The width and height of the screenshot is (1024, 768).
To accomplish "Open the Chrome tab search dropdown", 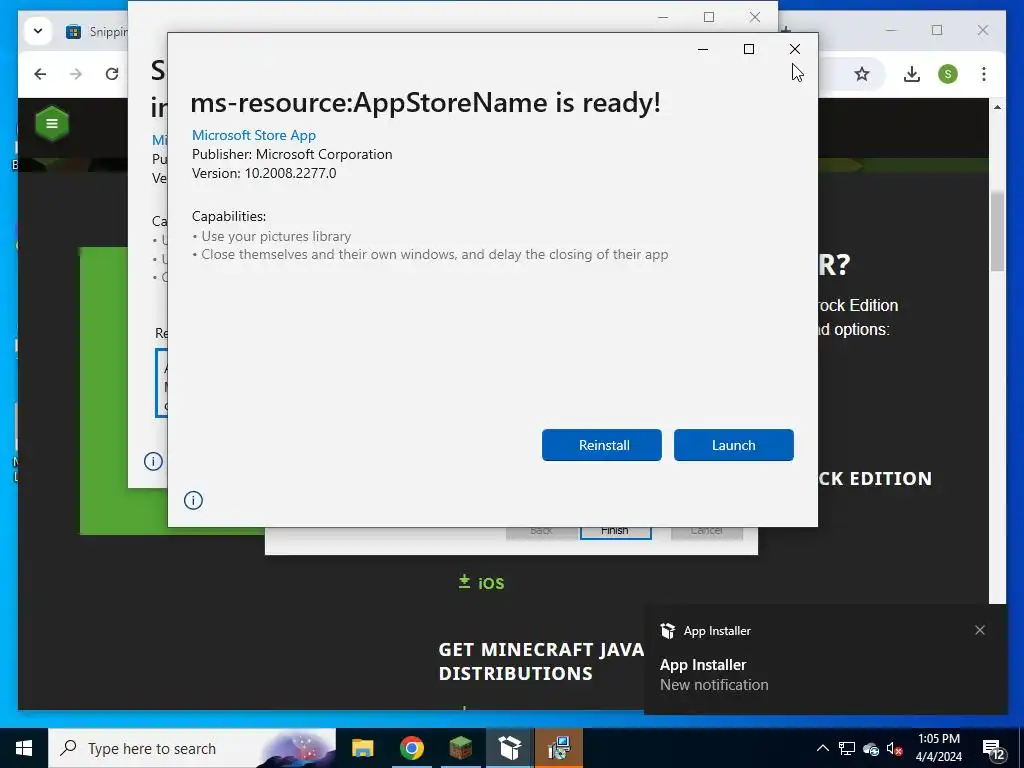I will pyautogui.click(x=38, y=31).
